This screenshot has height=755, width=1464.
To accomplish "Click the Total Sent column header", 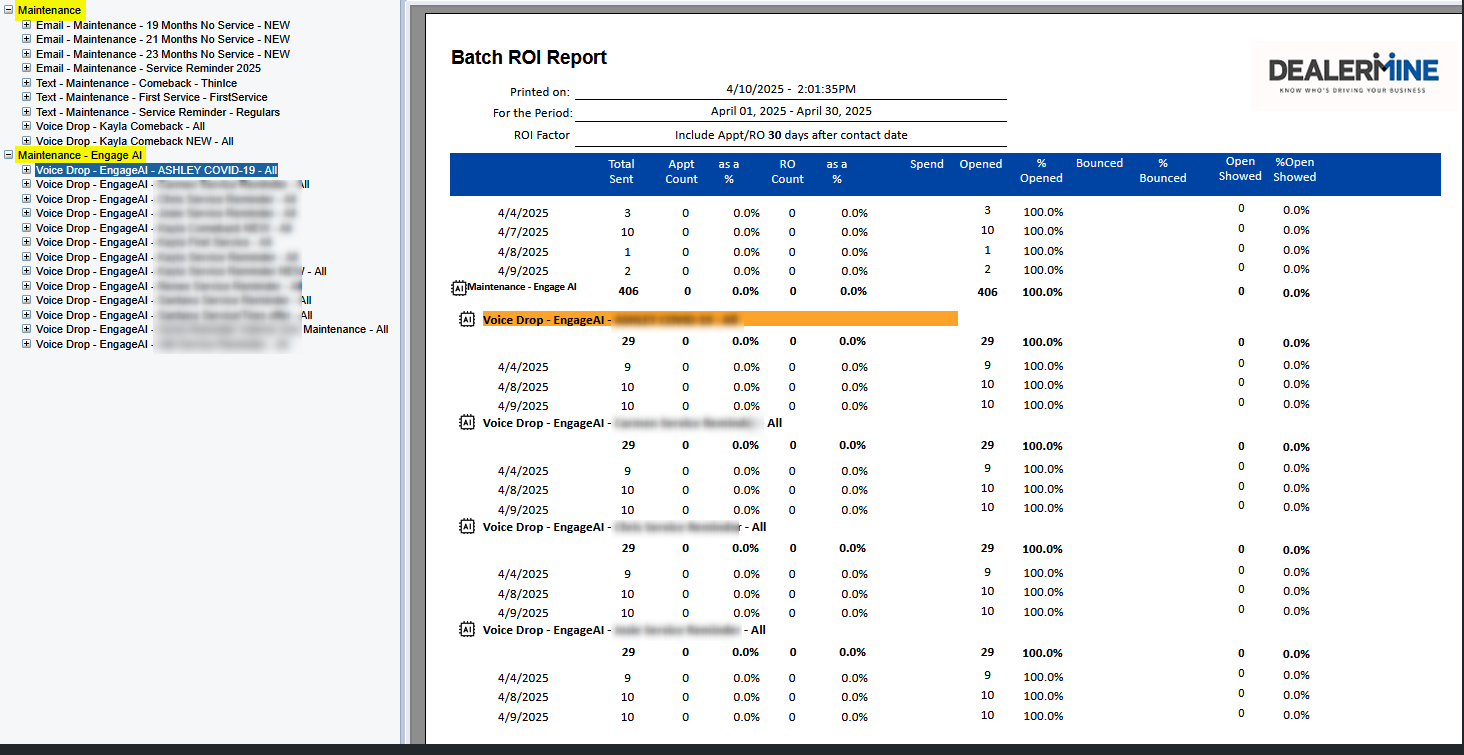I will (621, 171).
